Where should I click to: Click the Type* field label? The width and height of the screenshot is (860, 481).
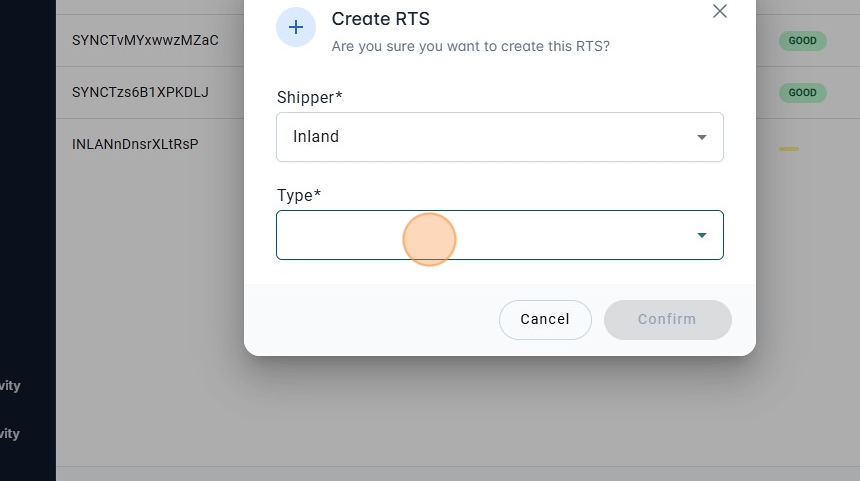(x=299, y=195)
